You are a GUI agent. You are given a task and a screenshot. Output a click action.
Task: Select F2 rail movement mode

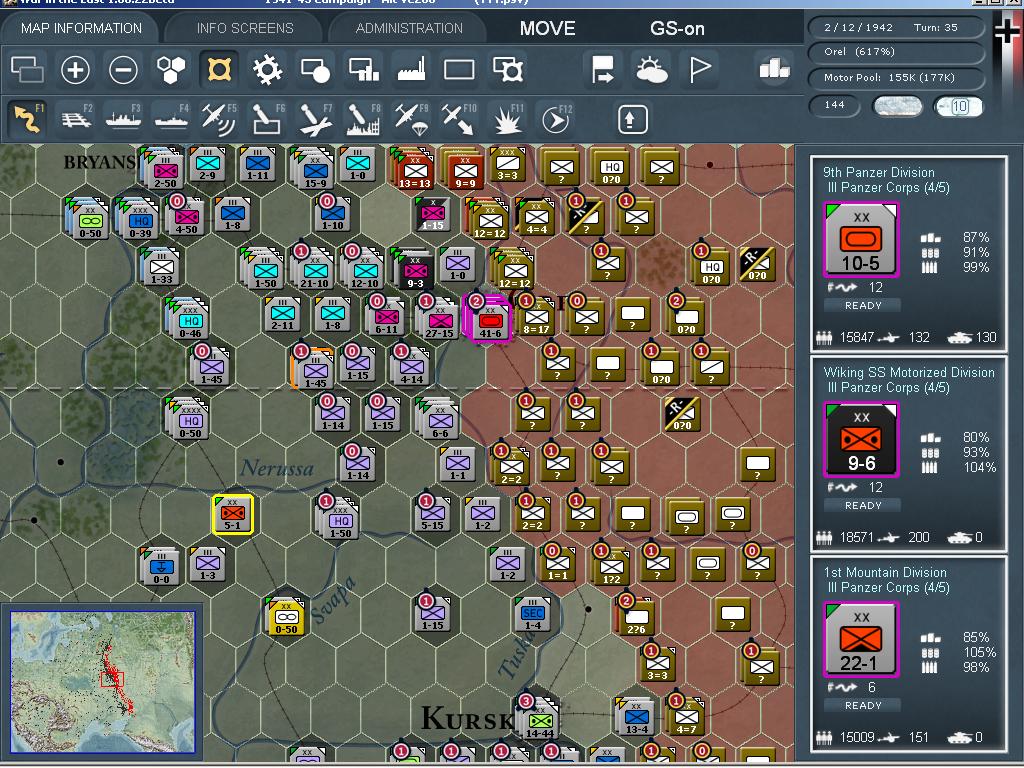tap(76, 118)
